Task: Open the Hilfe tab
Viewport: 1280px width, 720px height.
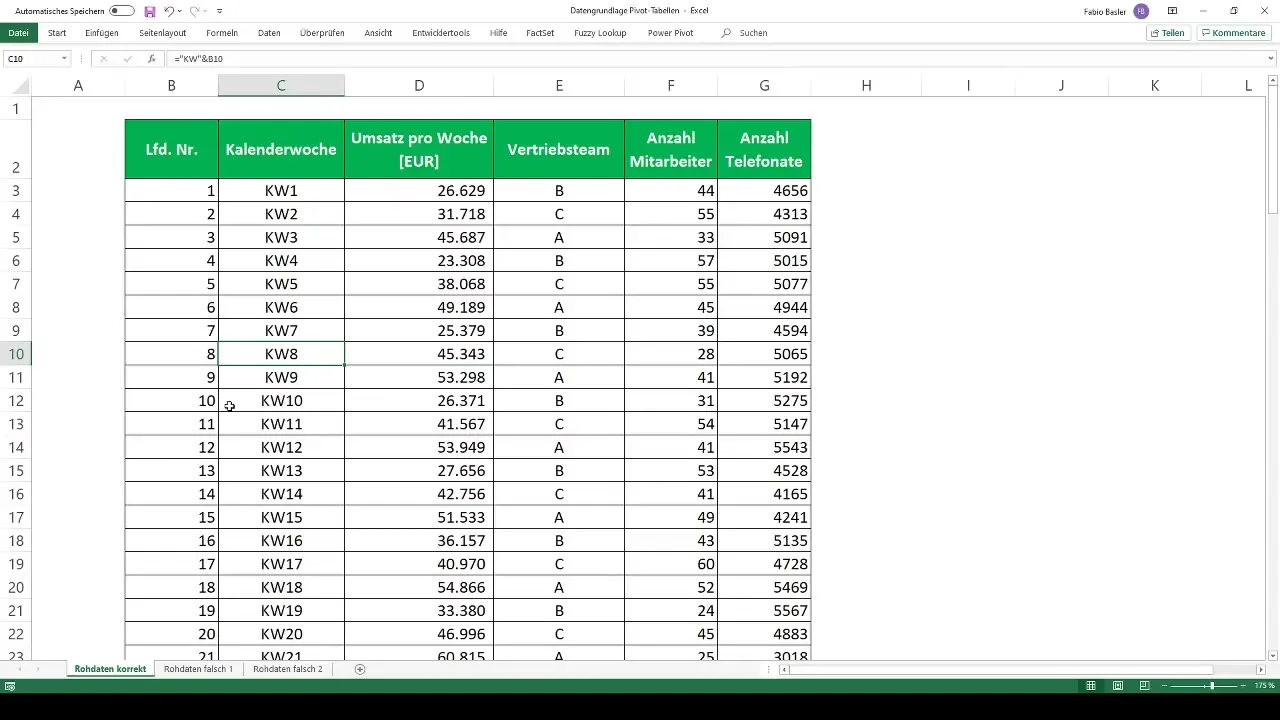Action: [x=498, y=33]
